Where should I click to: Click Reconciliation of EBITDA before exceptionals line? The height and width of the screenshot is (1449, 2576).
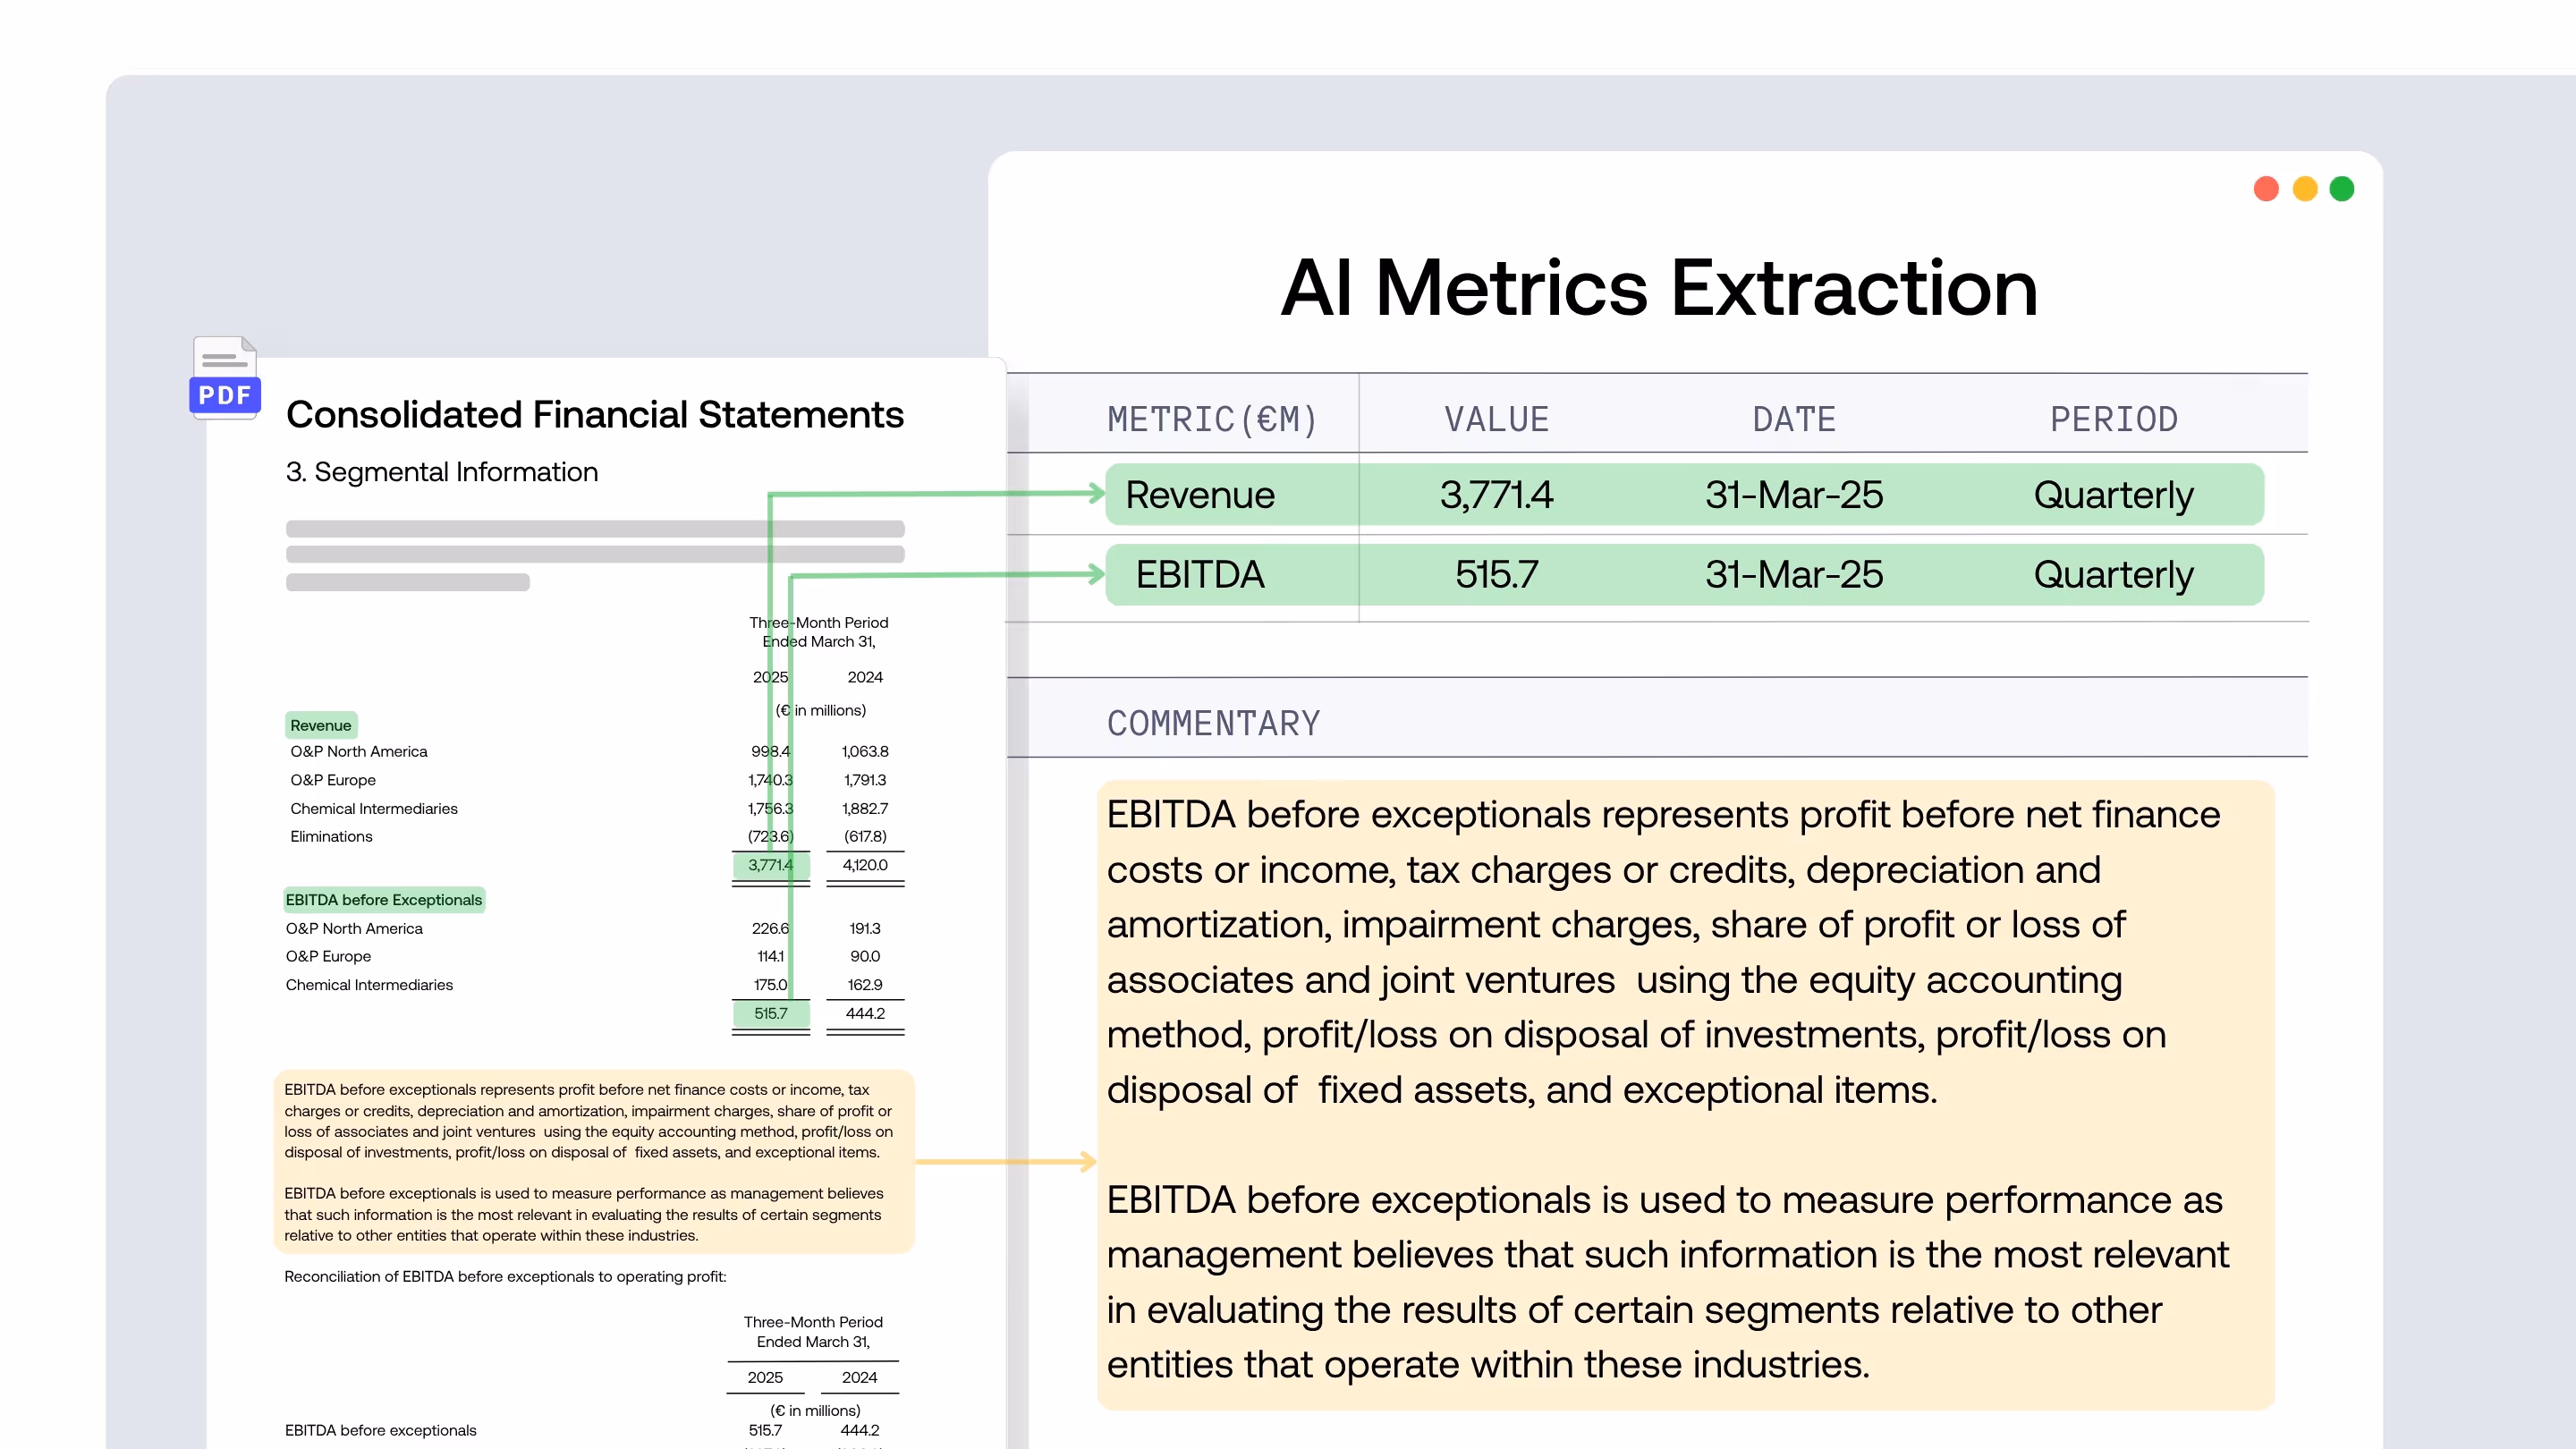point(505,1277)
